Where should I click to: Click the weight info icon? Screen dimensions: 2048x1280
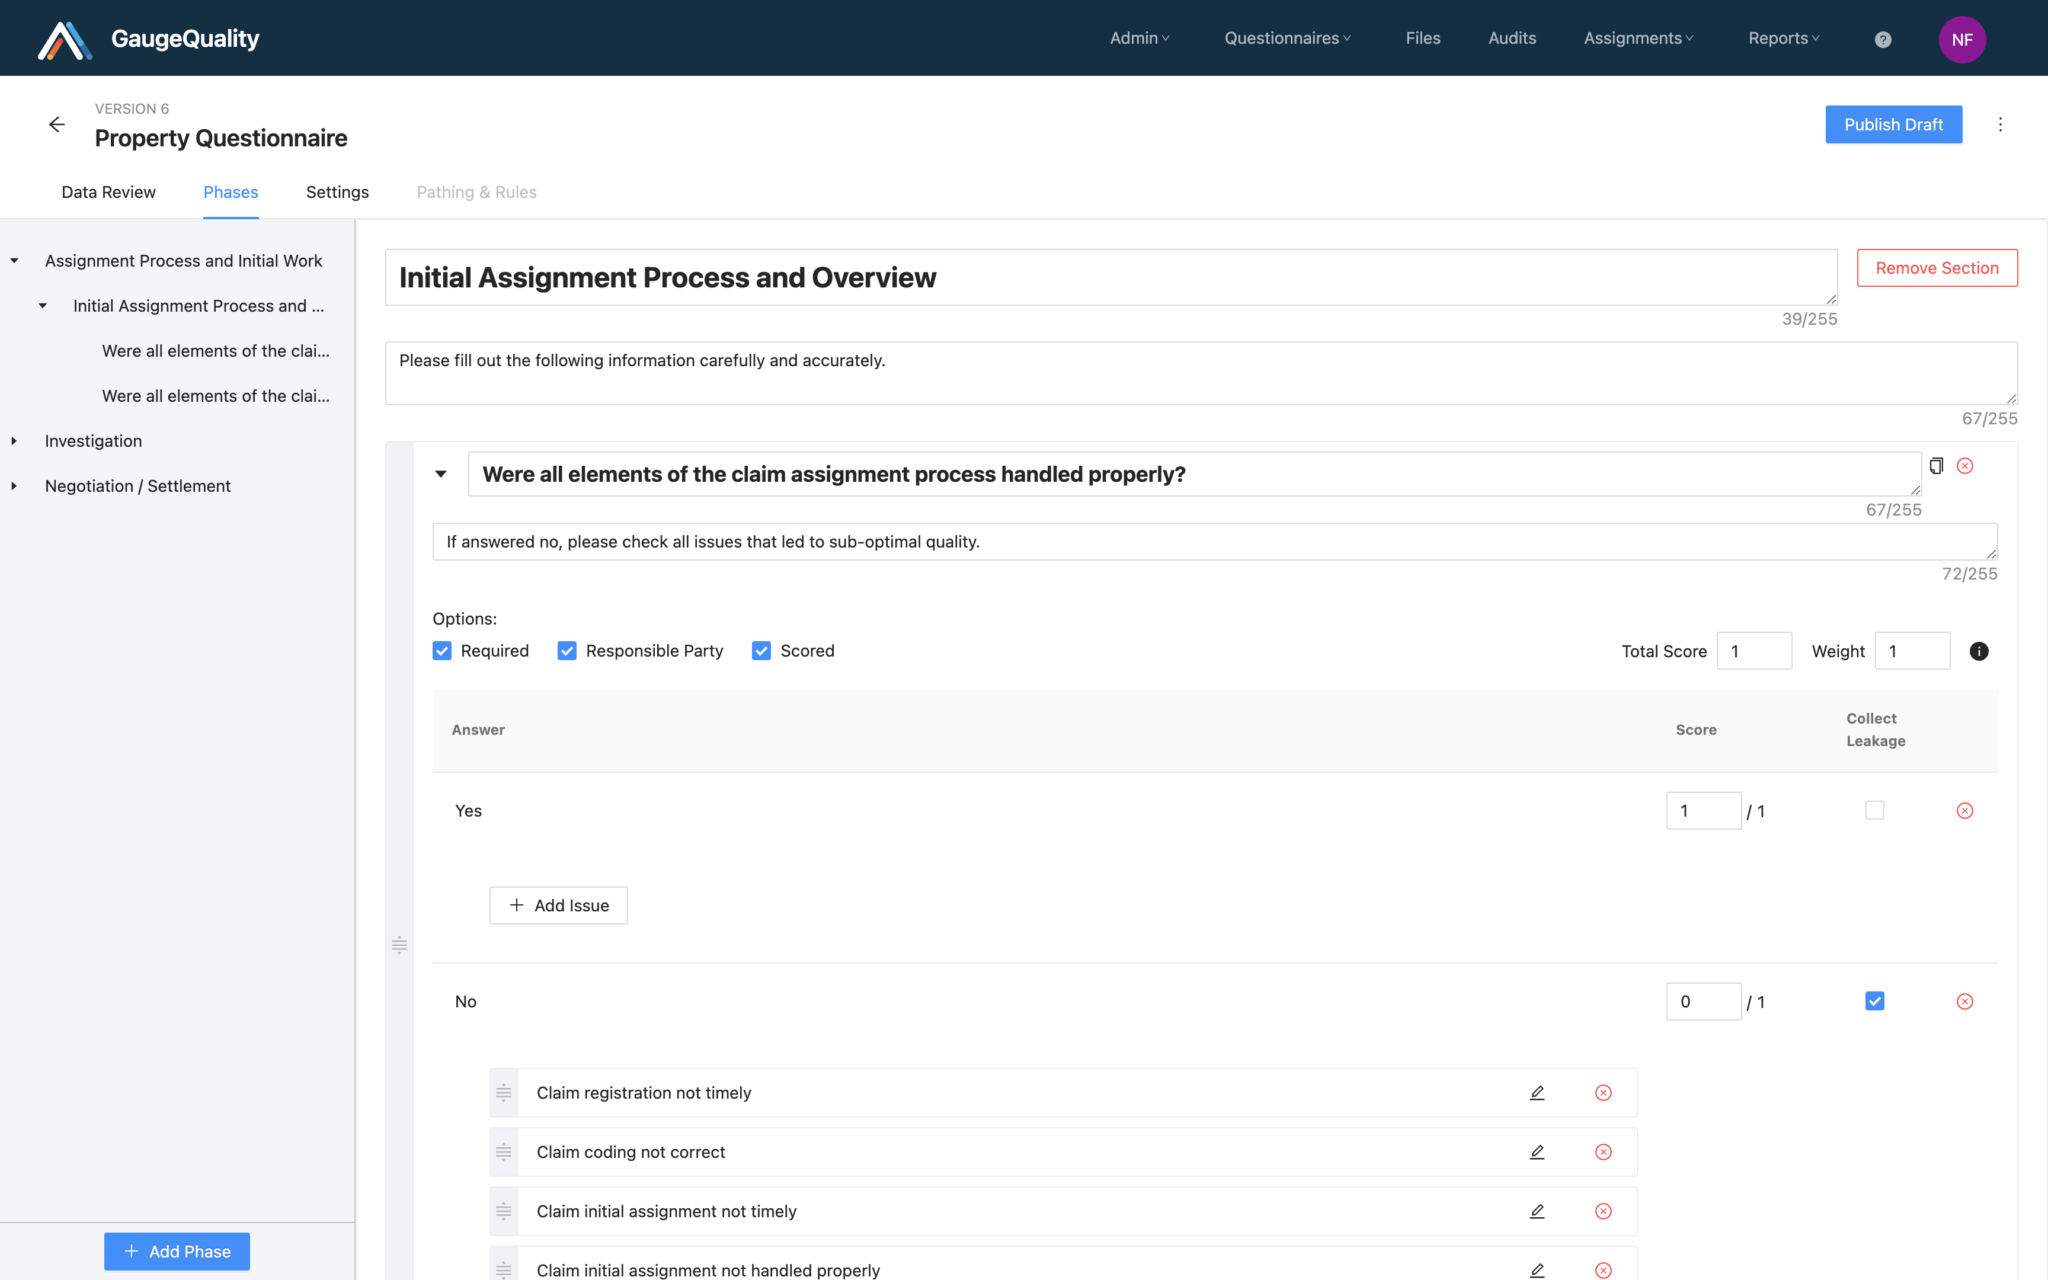[1978, 651]
